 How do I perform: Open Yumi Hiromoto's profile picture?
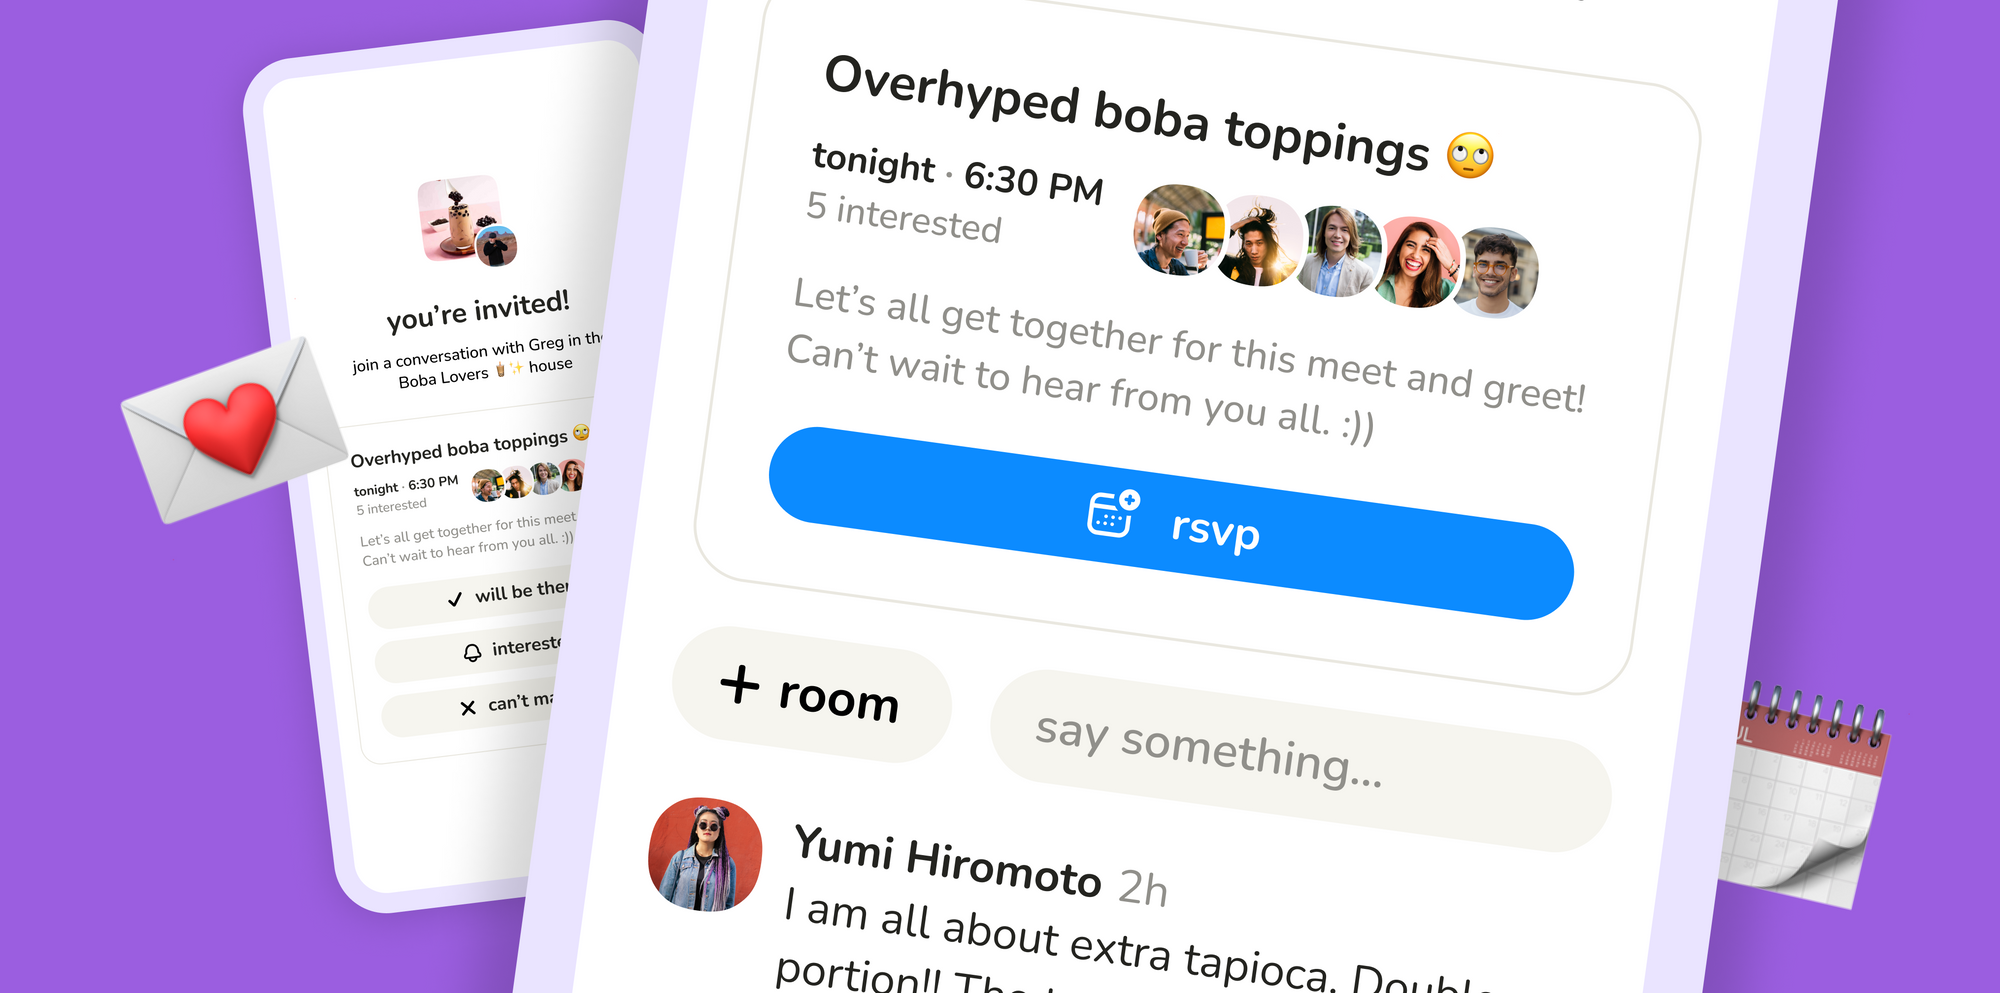coord(705,854)
